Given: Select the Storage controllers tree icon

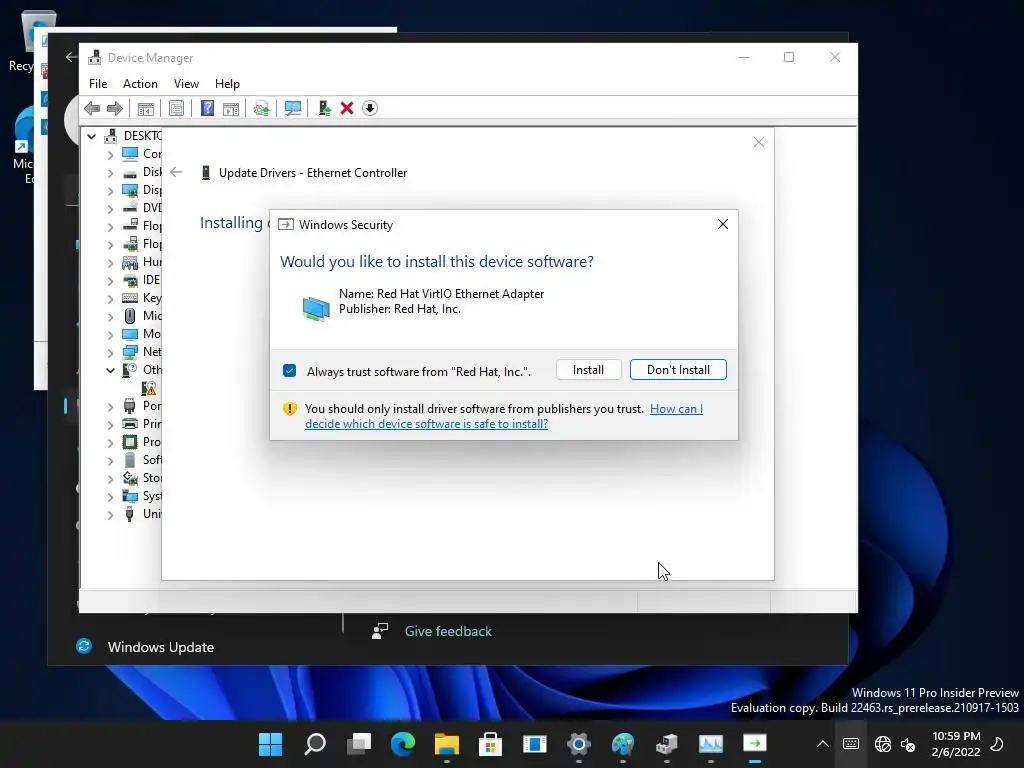Looking at the screenshot, I should point(130,478).
